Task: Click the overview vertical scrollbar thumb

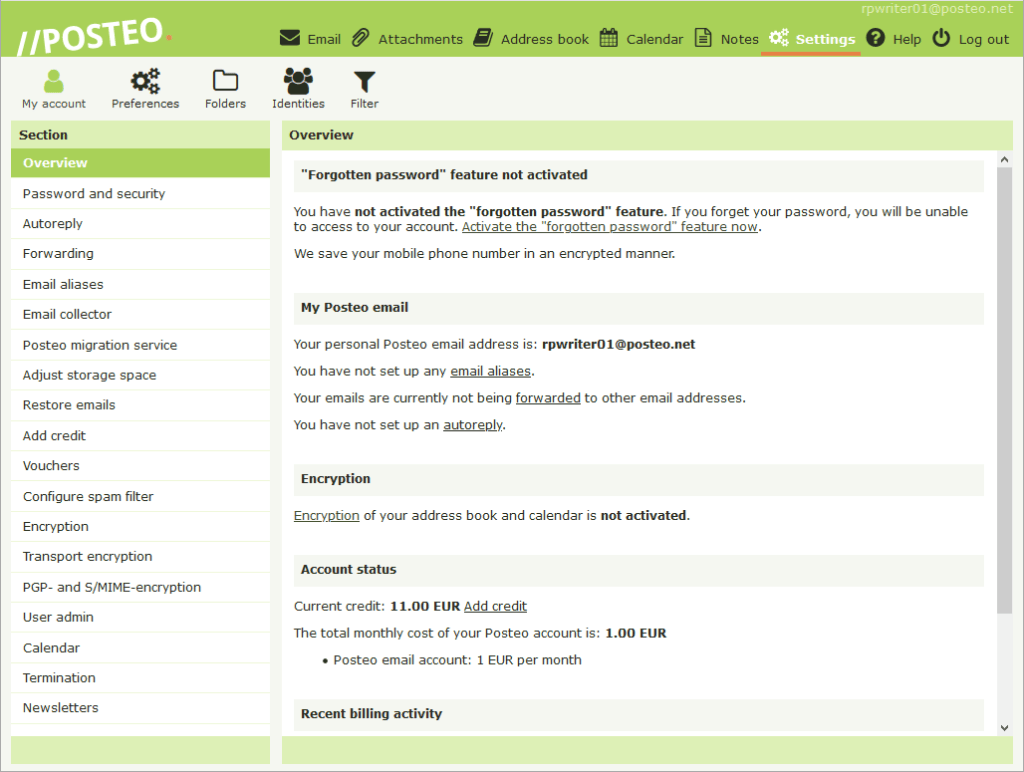Action: tap(1004, 391)
